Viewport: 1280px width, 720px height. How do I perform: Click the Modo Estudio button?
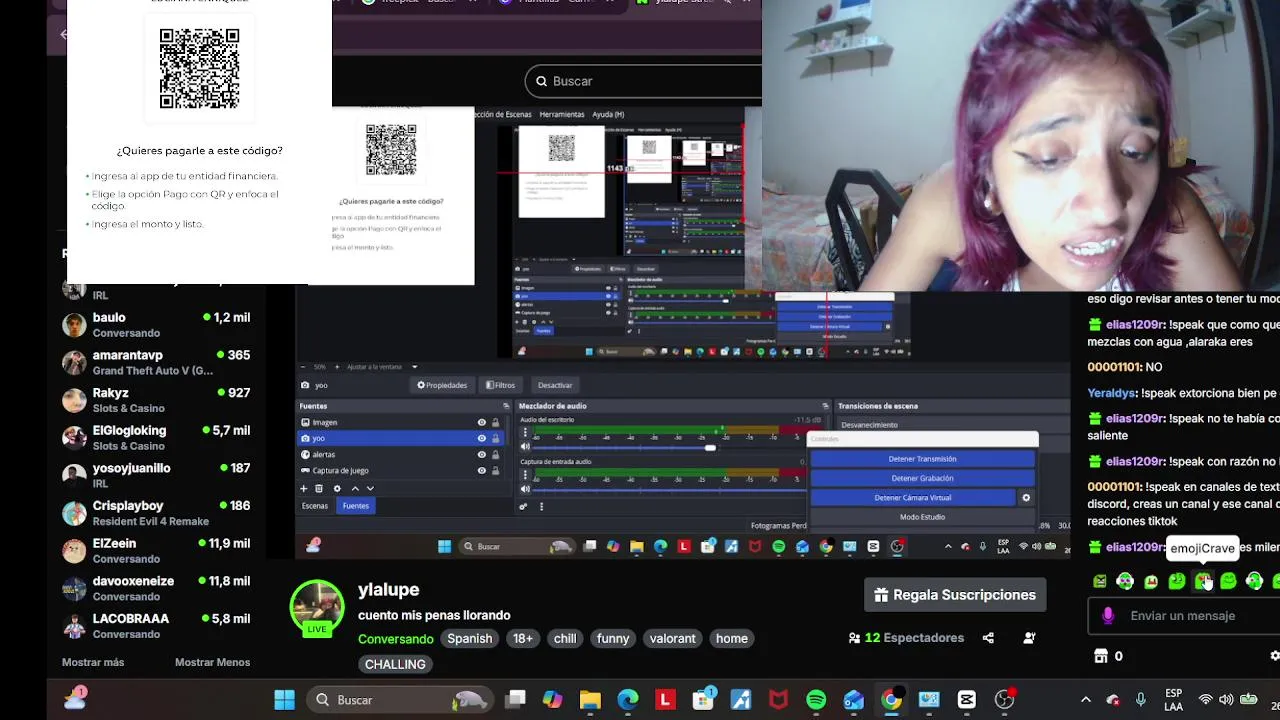point(922,517)
